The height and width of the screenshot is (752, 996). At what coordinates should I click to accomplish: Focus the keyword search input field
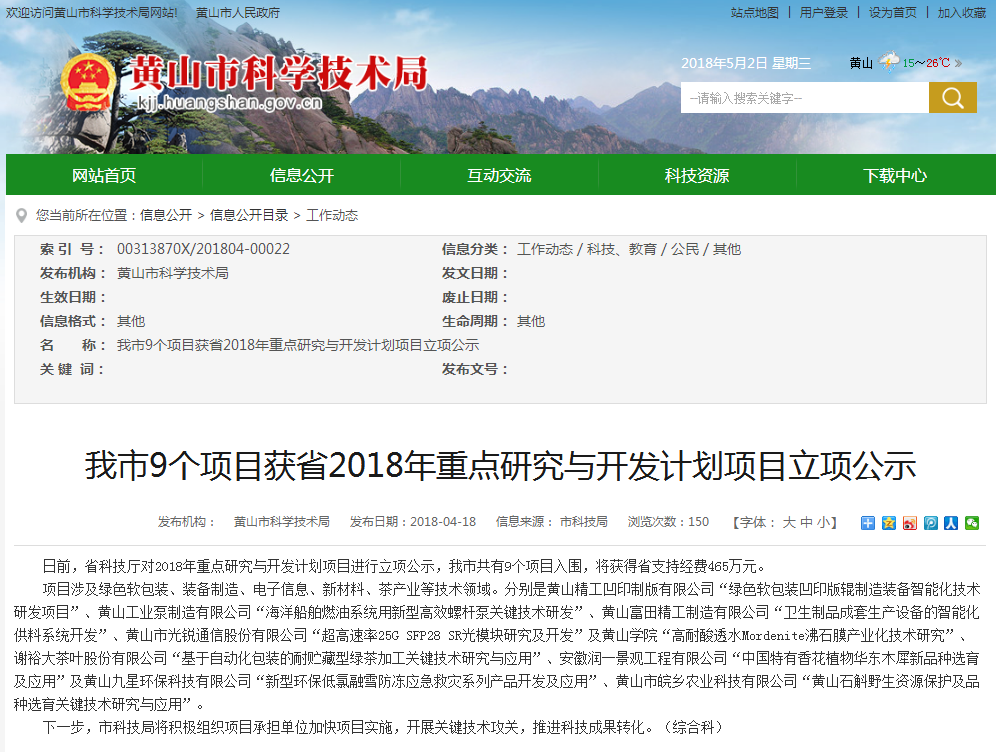(x=804, y=98)
